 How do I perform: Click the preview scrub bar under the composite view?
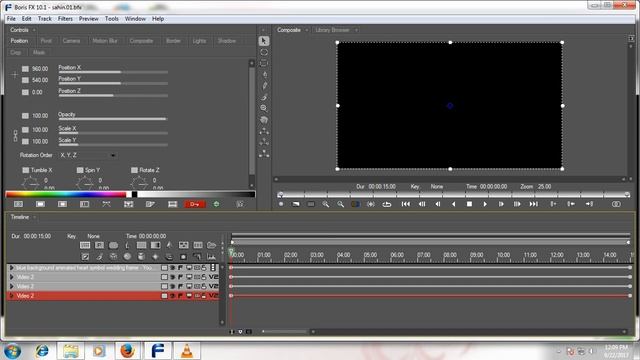pyautogui.click(x=454, y=194)
